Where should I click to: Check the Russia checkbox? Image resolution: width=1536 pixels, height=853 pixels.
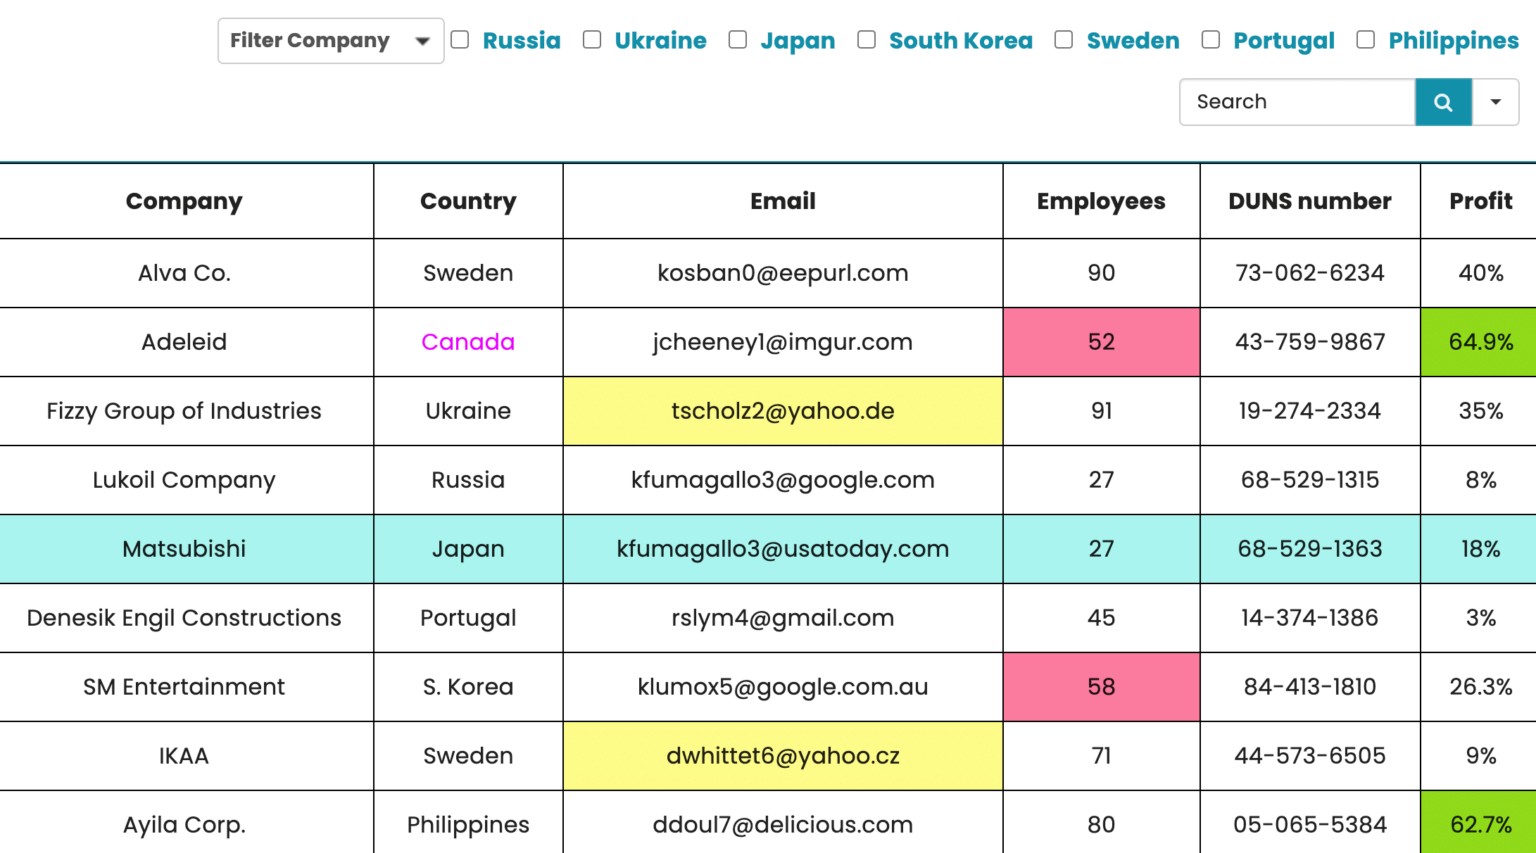point(460,40)
